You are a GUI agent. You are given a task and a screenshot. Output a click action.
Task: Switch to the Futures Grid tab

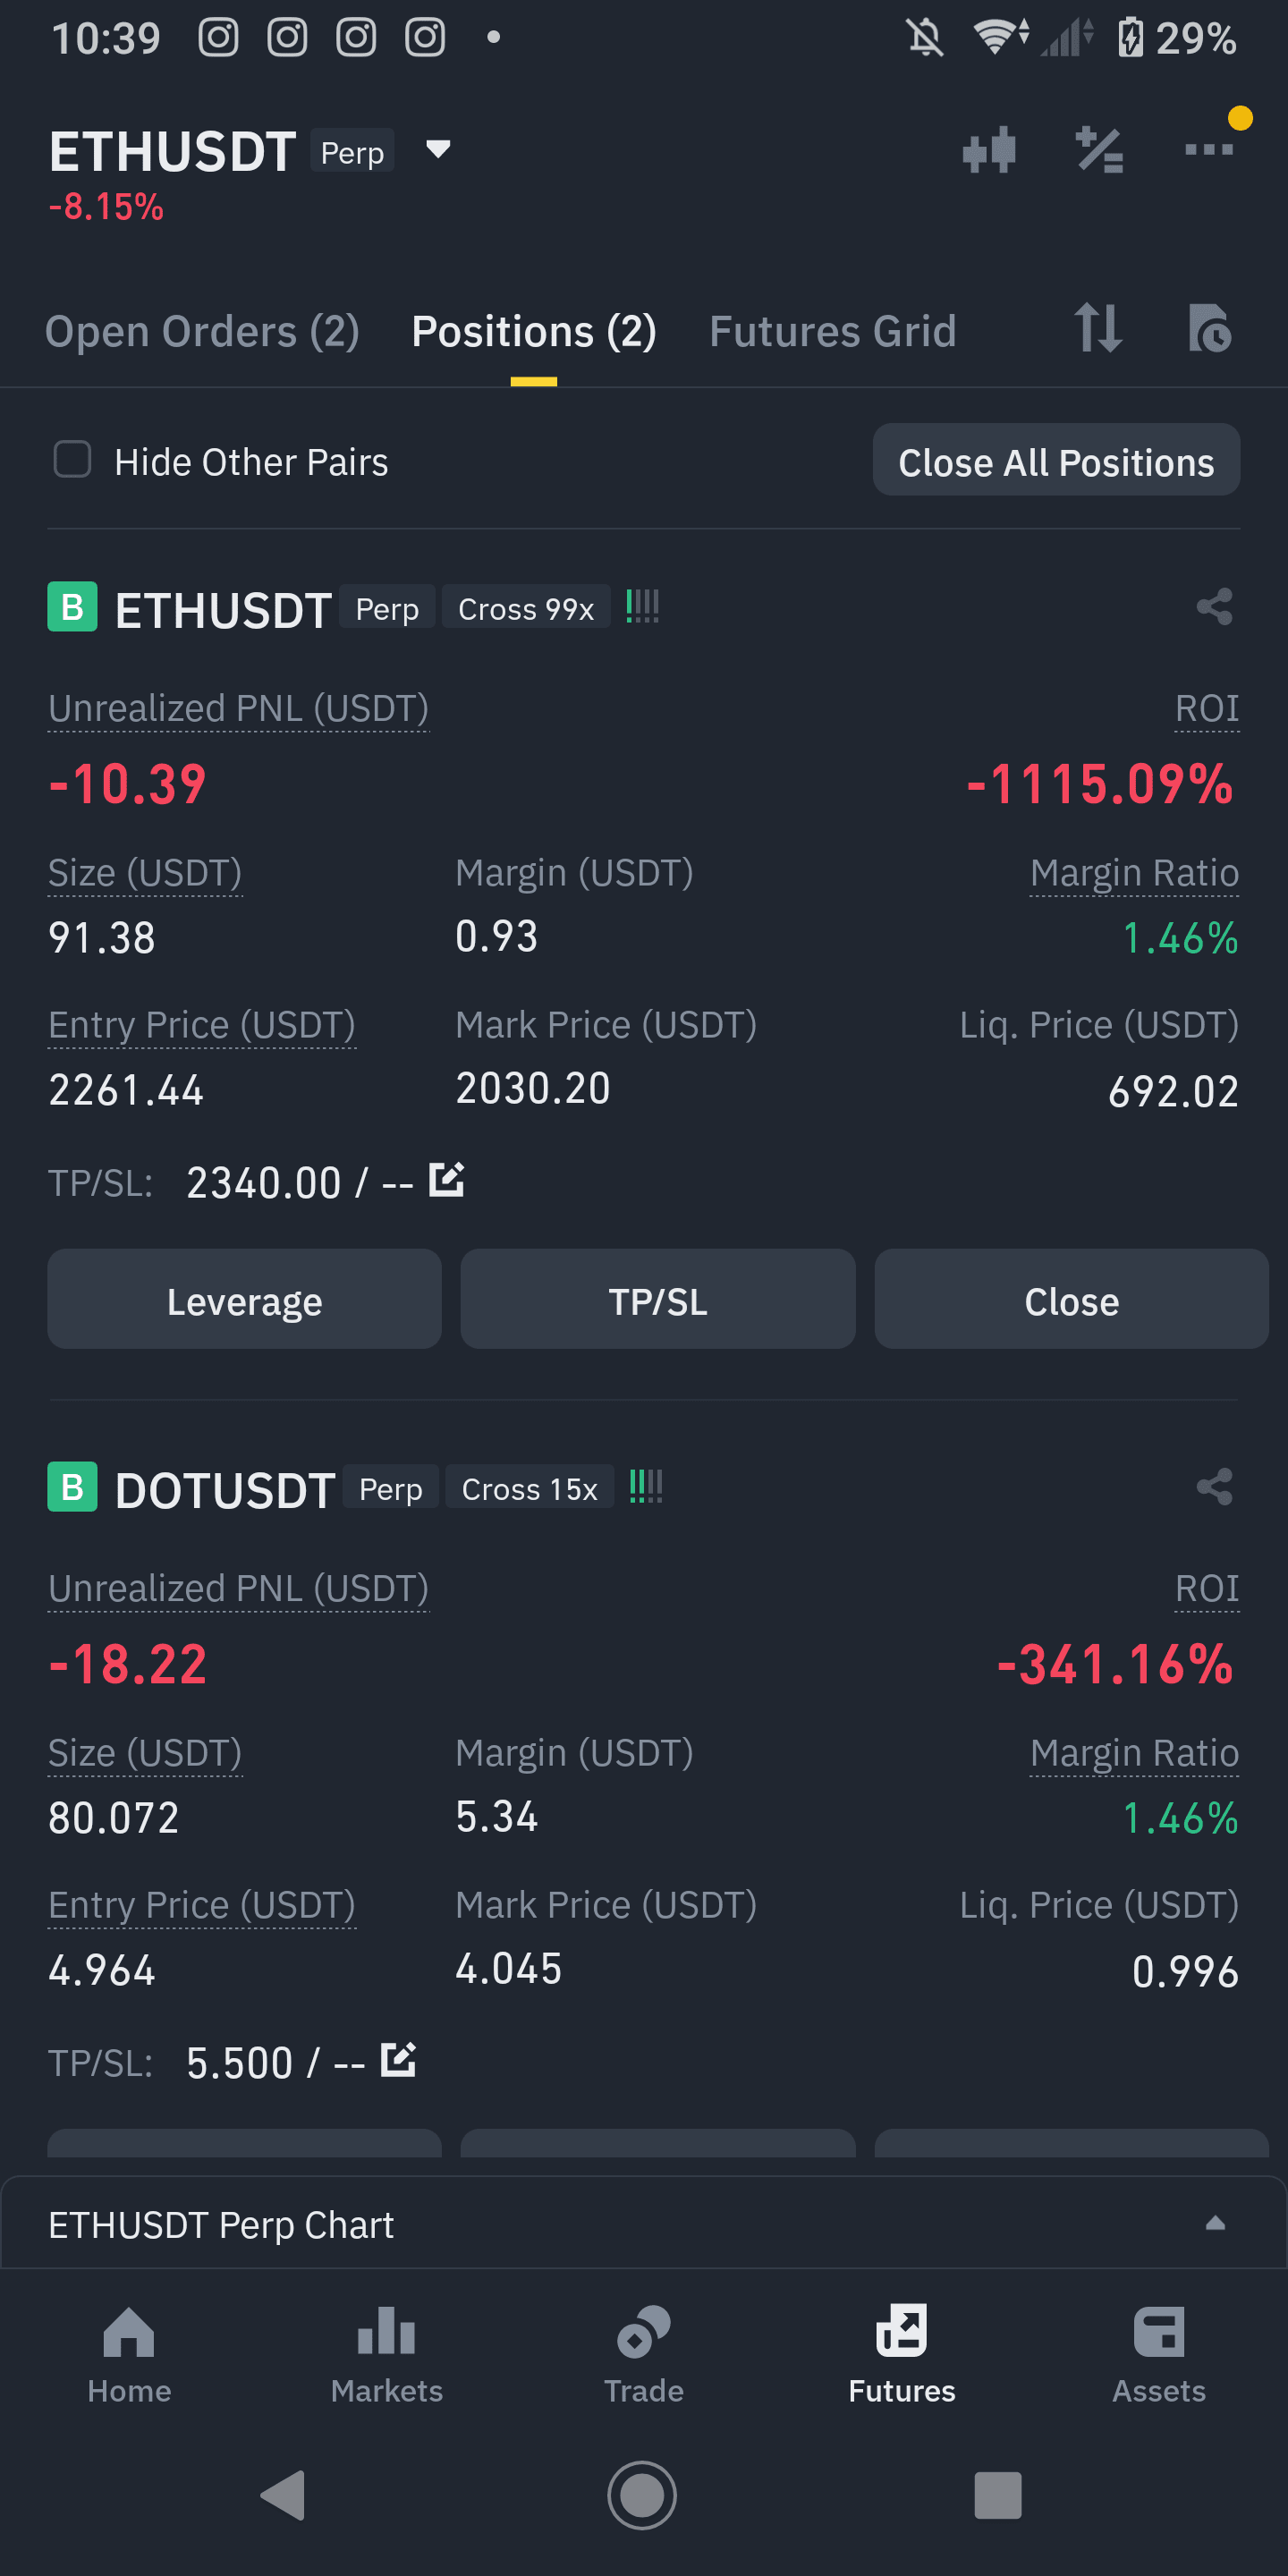pyautogui.click(x=832, y=331)
